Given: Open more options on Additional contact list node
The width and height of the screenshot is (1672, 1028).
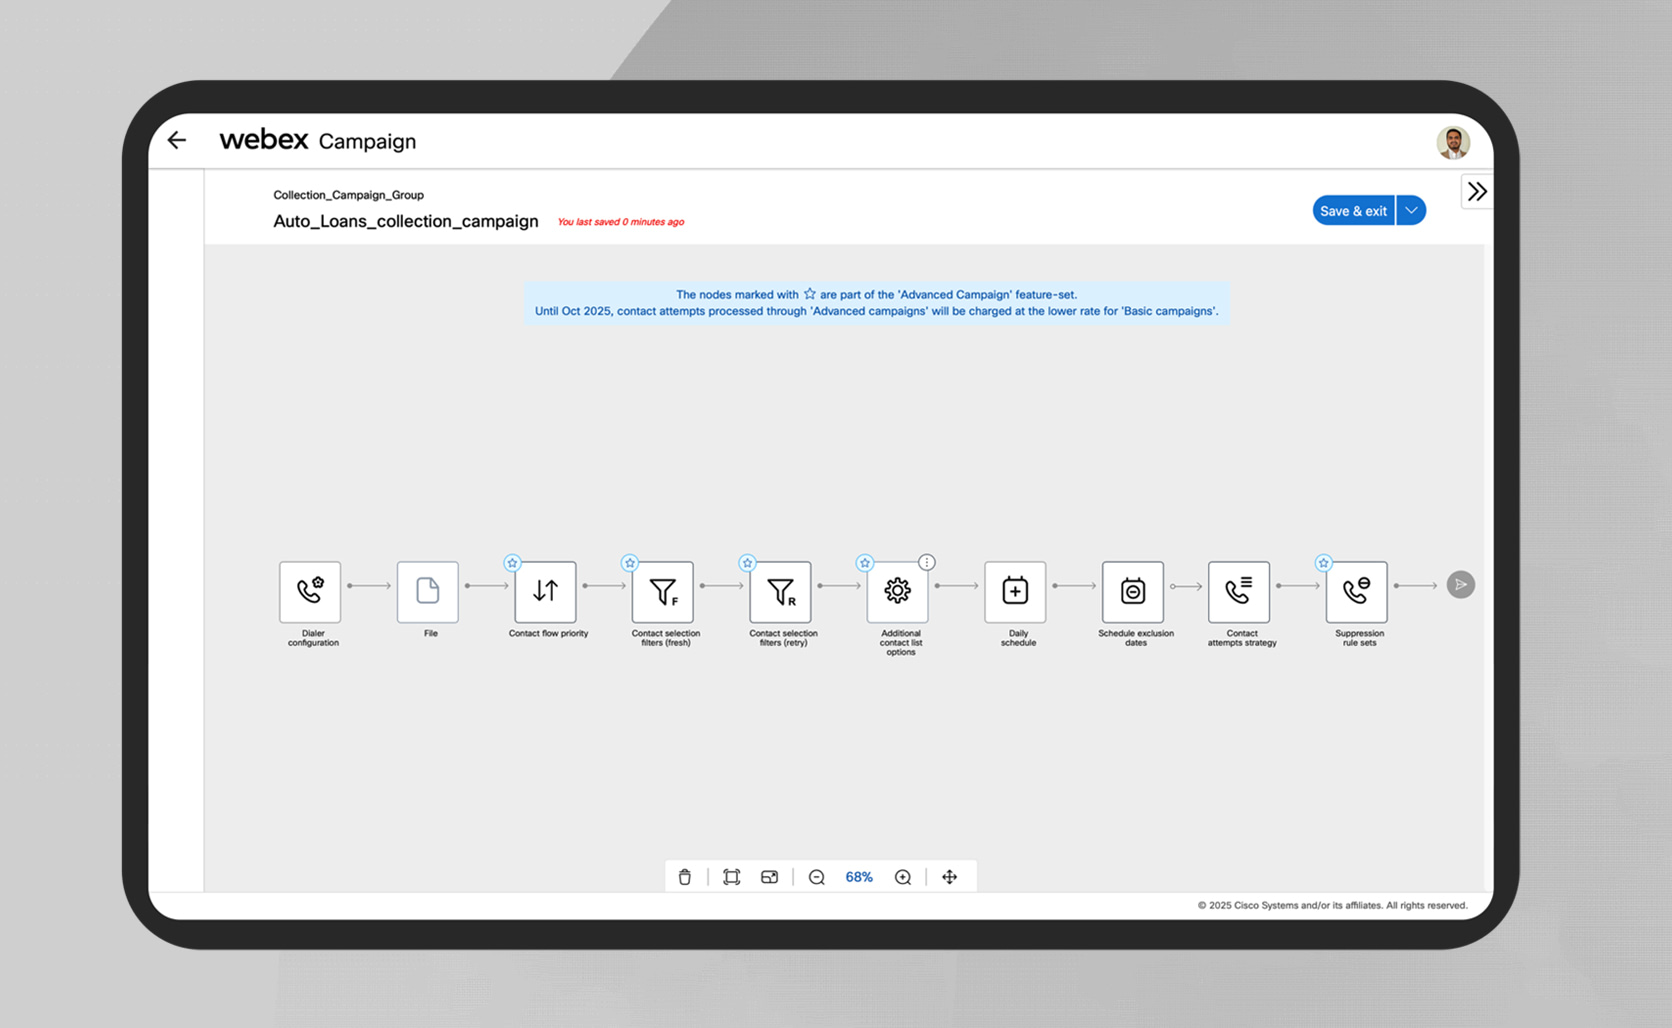Looking at the screenshot, I should (927, 562).
